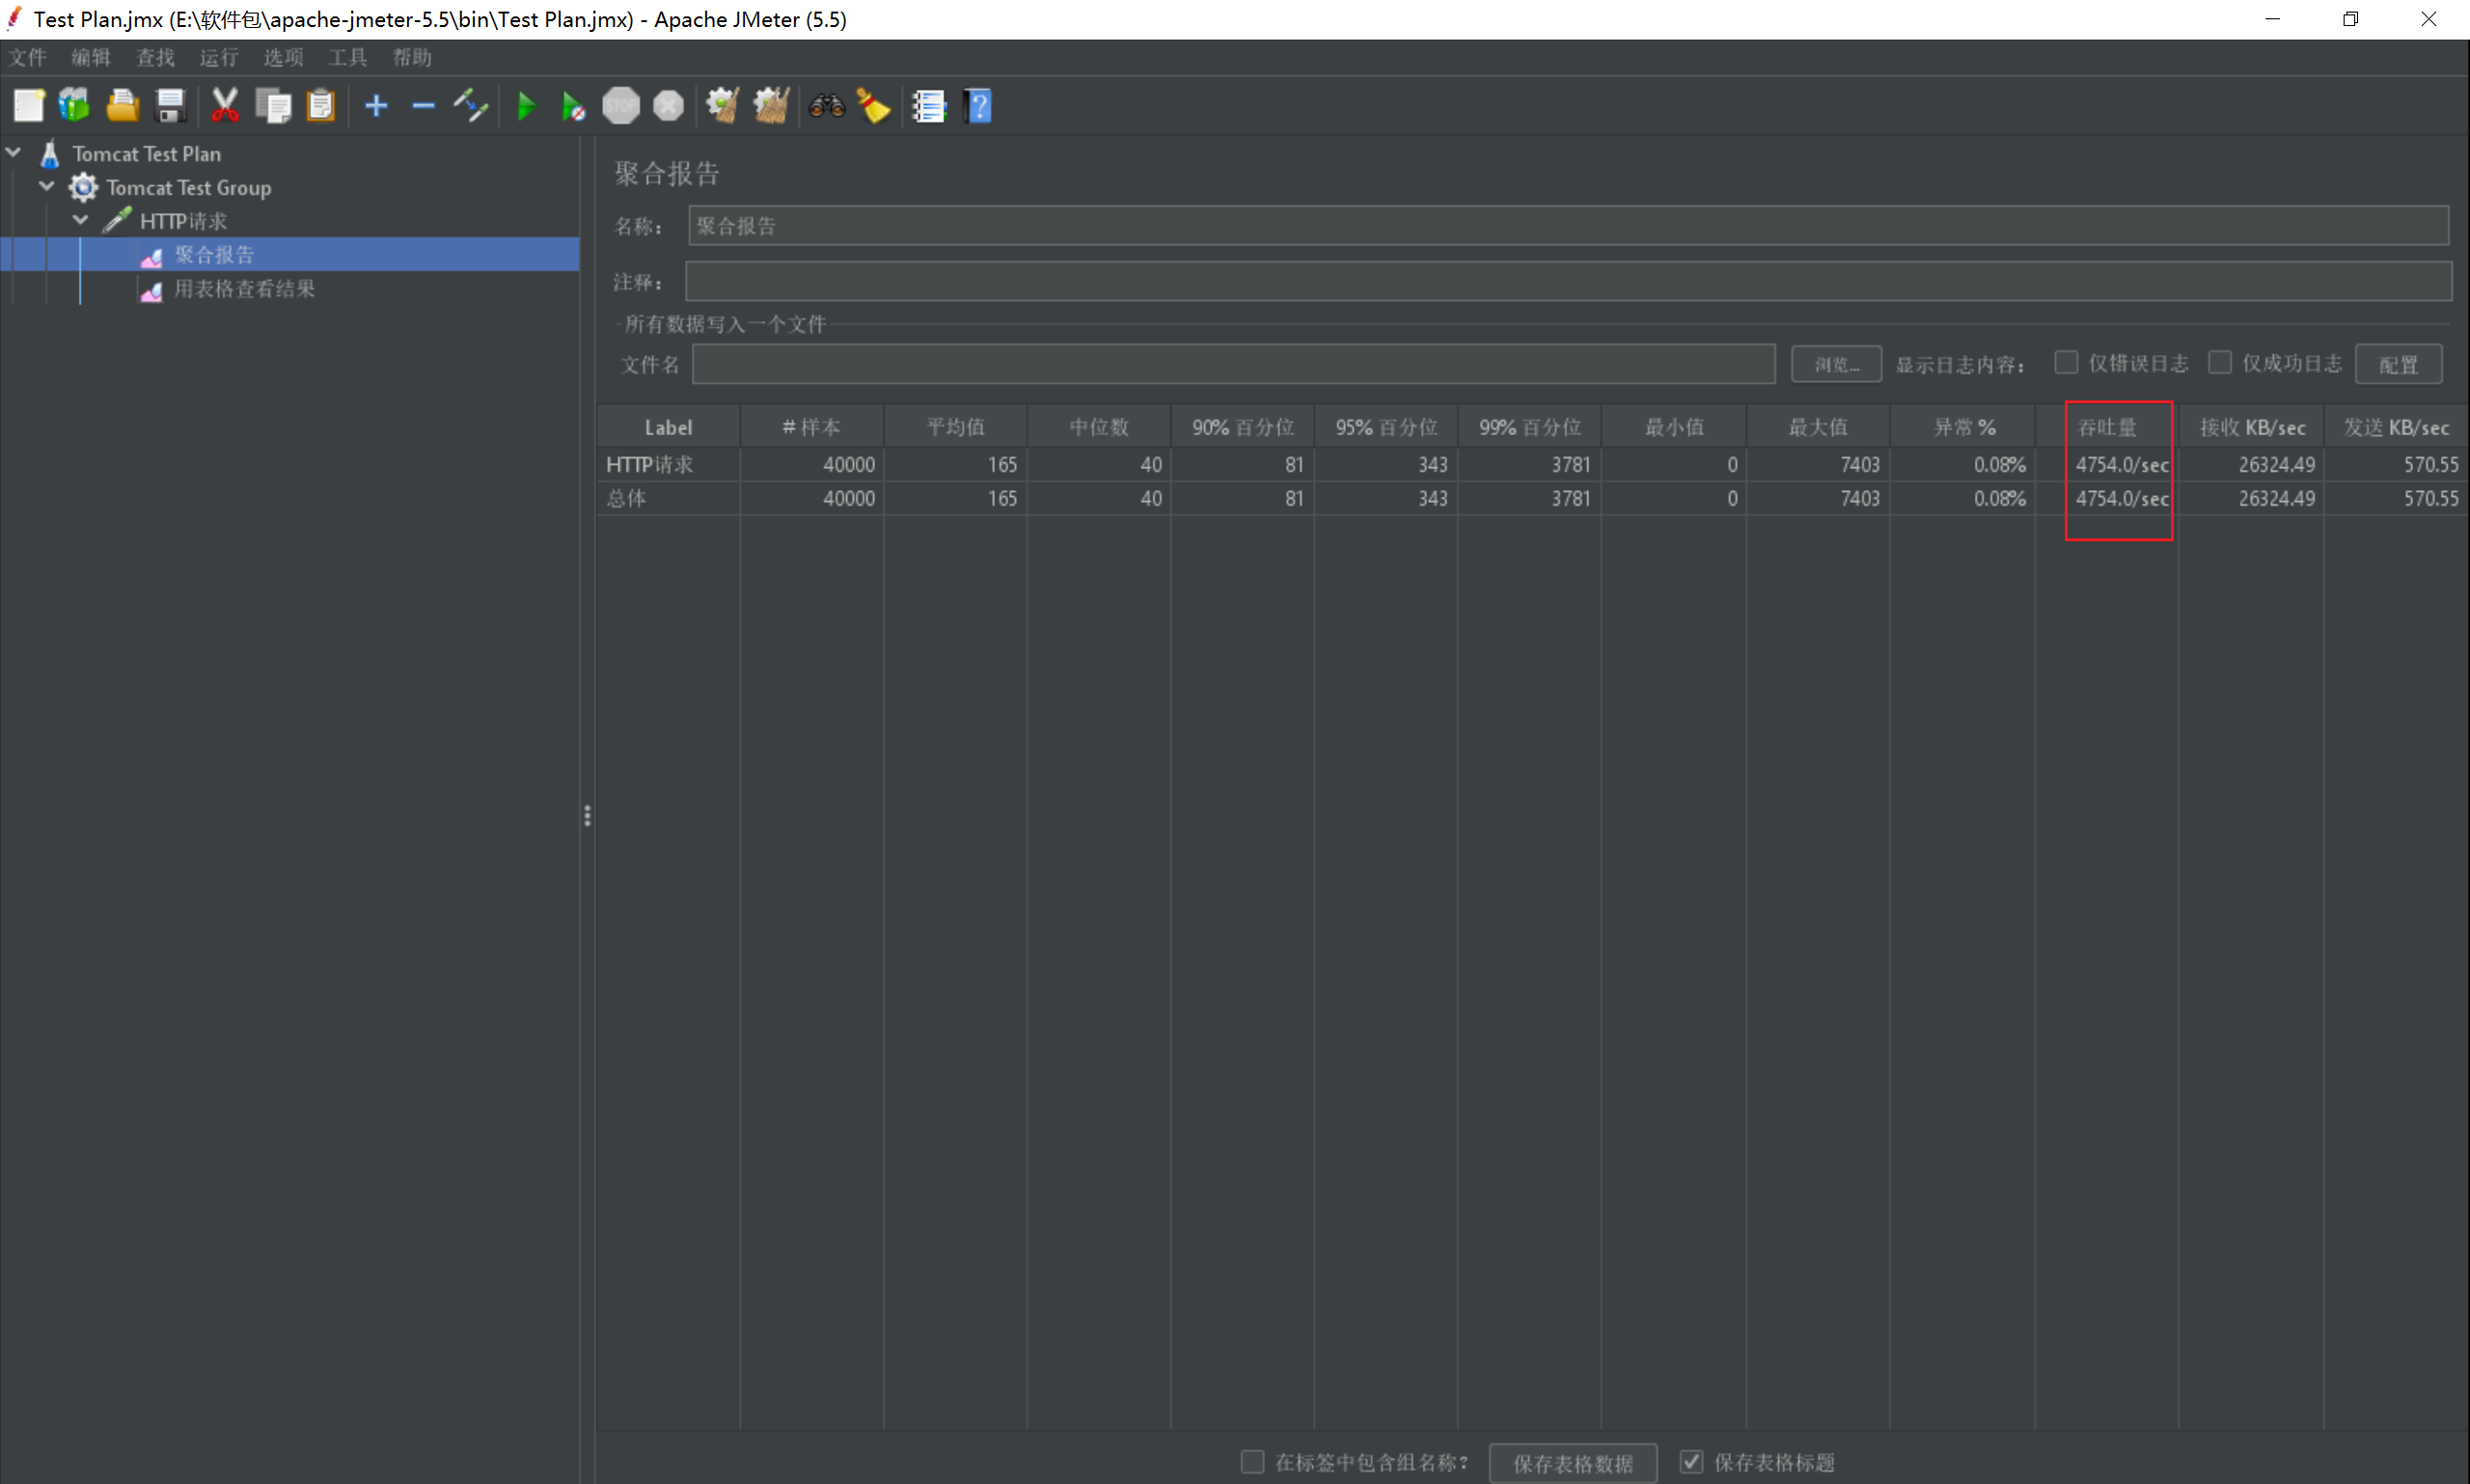Click the 注释 comment field
Image resolution: width=2470 pixels, height=1484 pixels.
1568,281
